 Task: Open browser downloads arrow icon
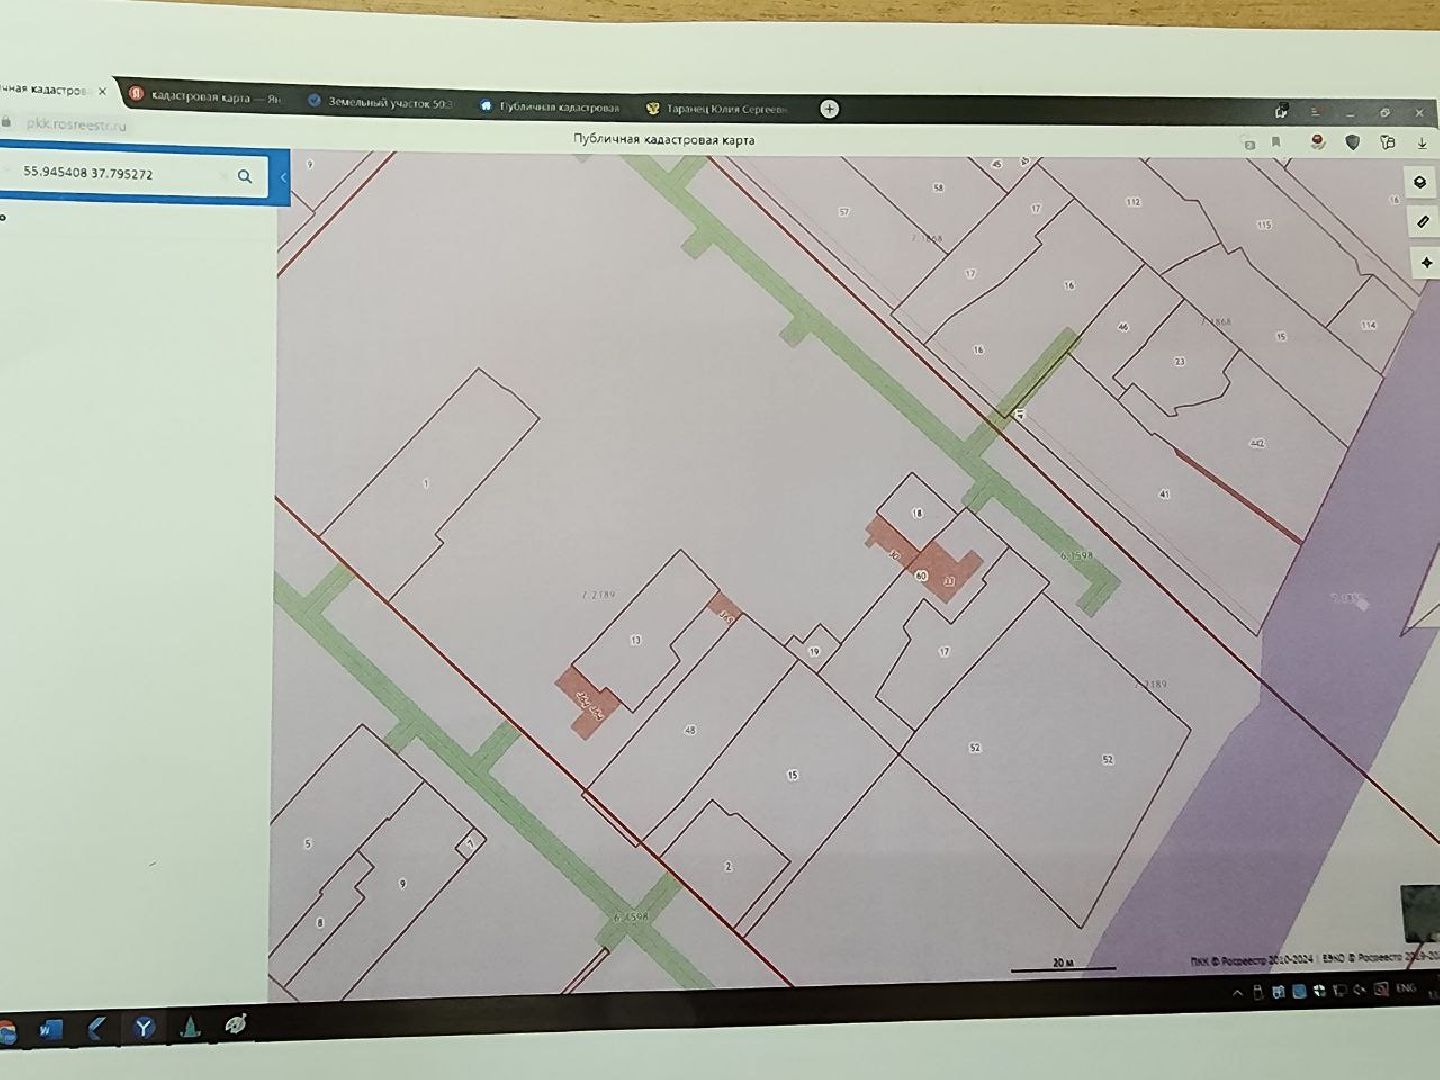1421,143
